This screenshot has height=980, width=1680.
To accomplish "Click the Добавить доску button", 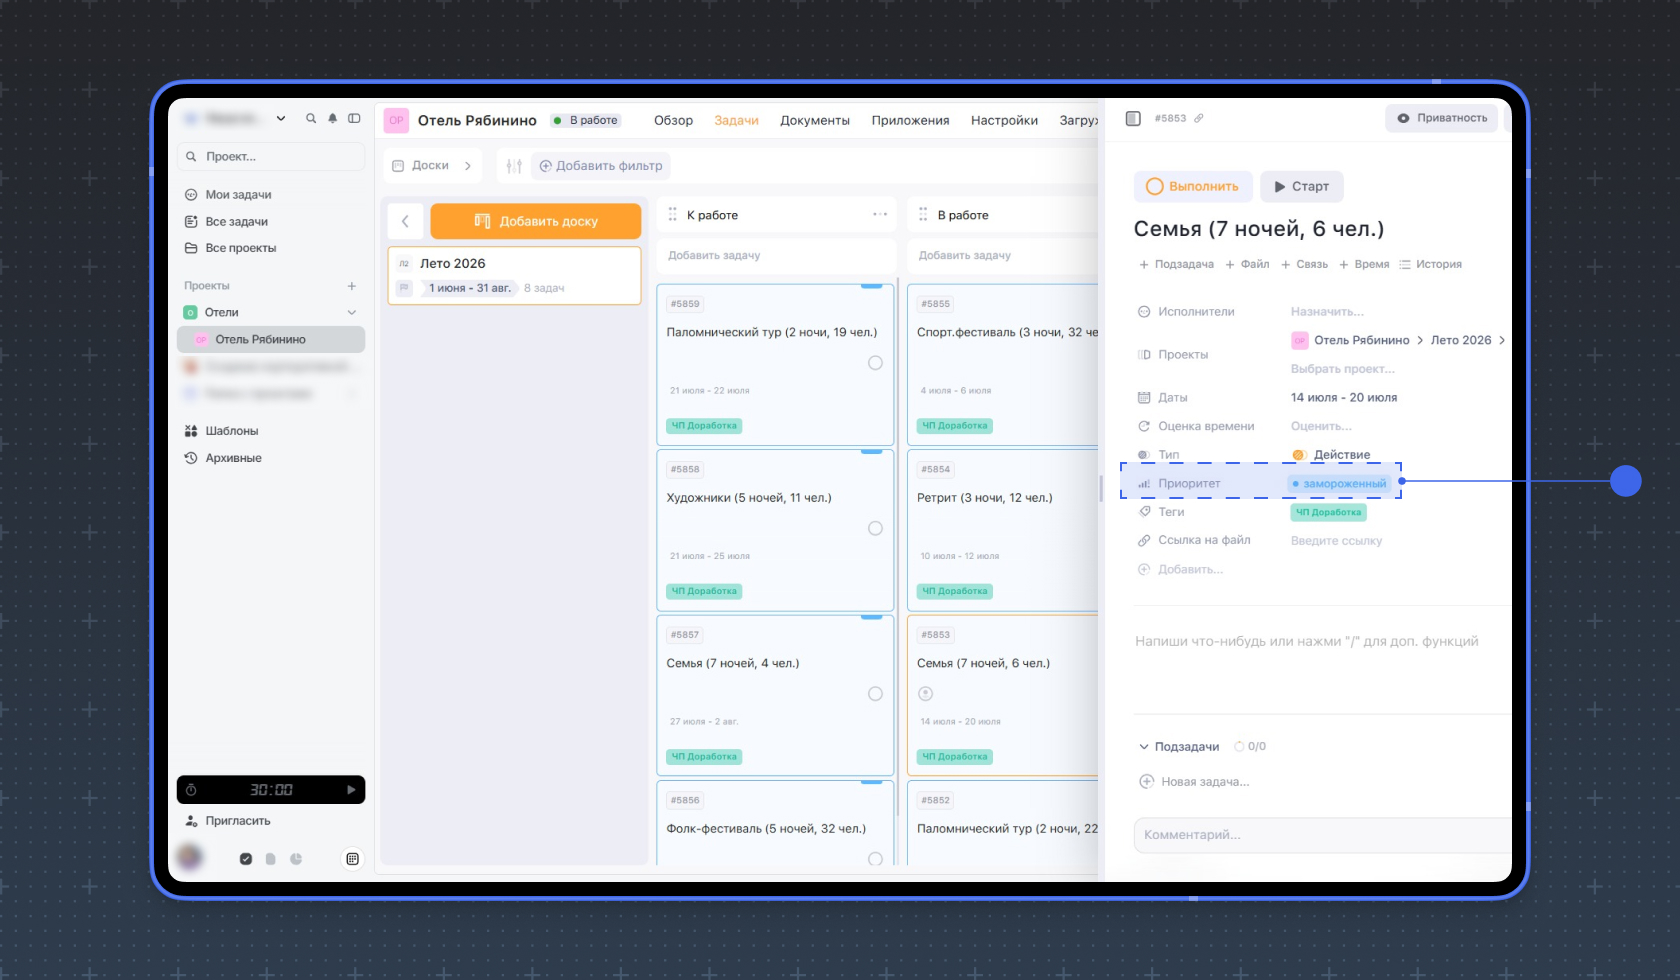I will pos(536,221).
